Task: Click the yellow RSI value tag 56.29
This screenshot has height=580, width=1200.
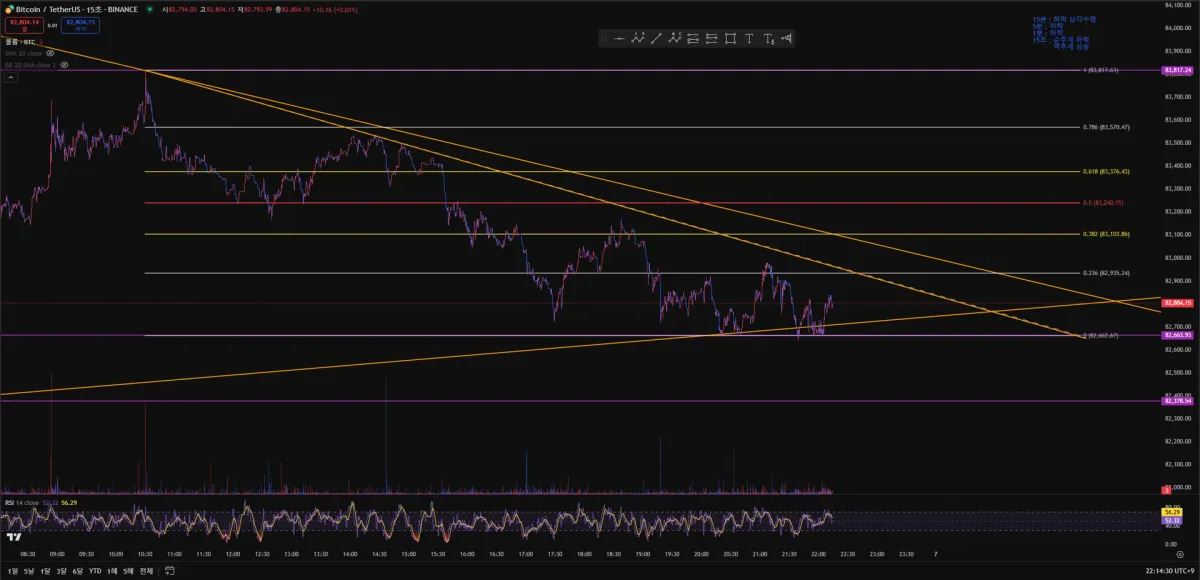Action: (1171, 511)
